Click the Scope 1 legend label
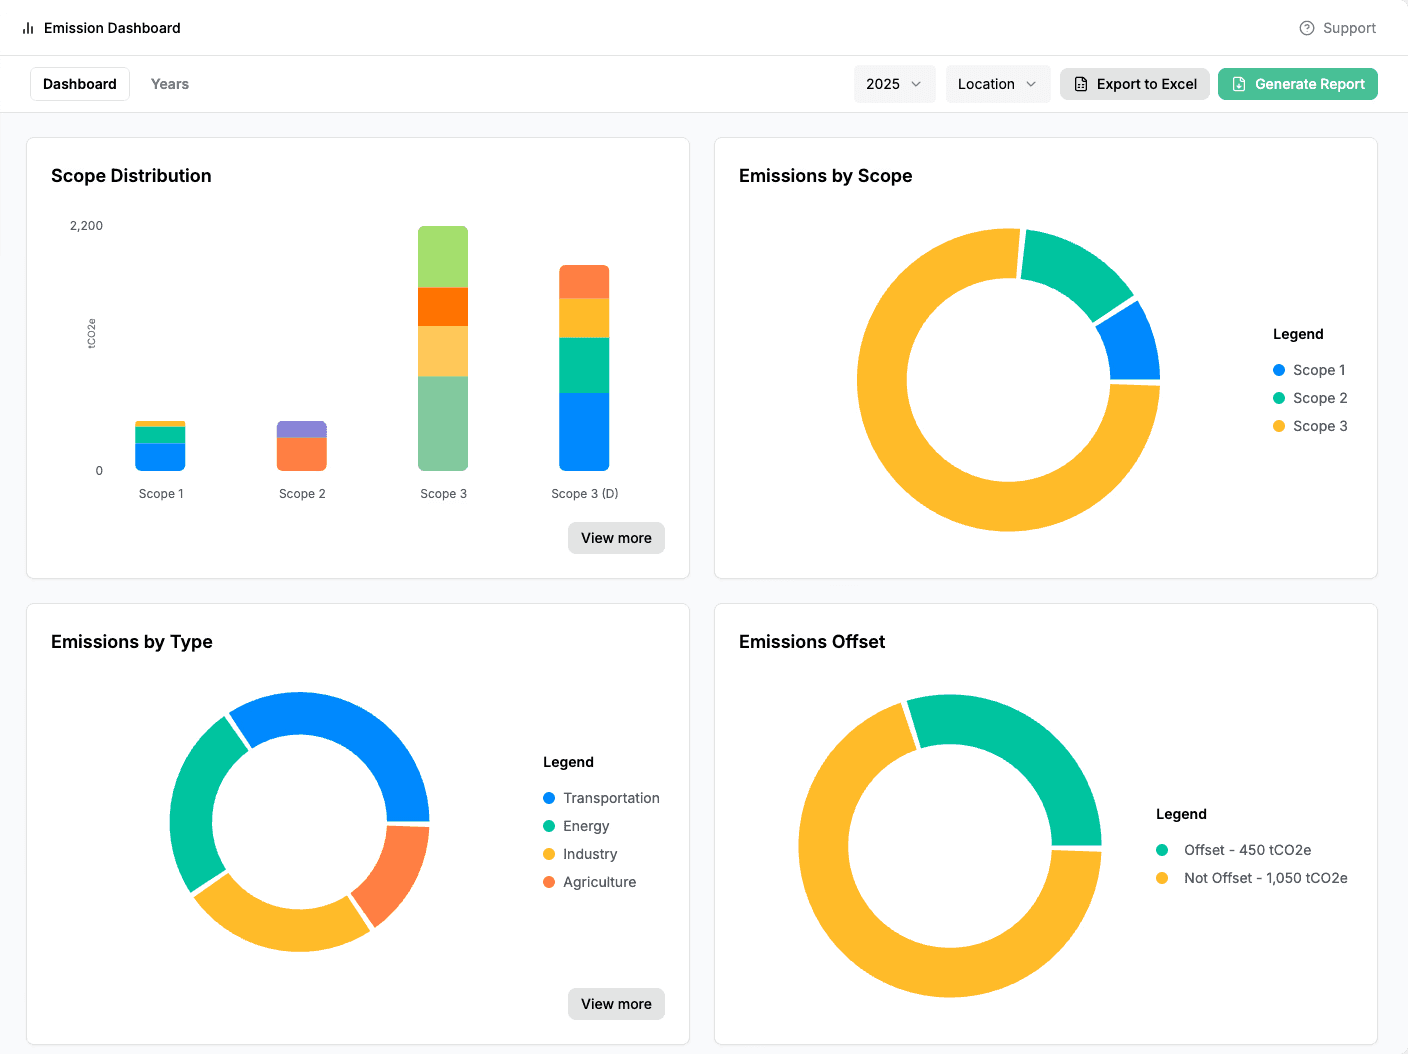 click(x=1319, y=370)
